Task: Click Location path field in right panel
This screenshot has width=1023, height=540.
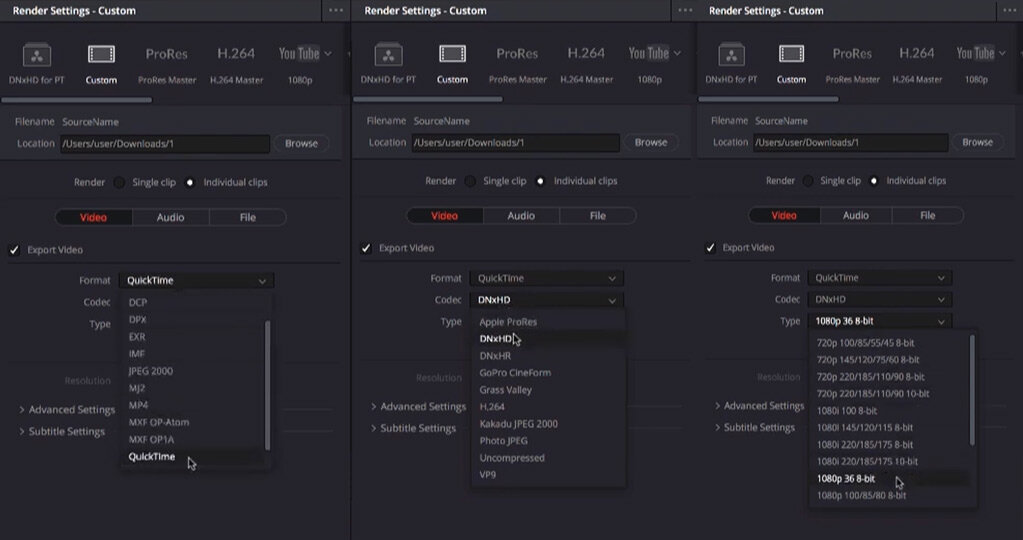Action: pyautogui.click(x=851, y=142)
